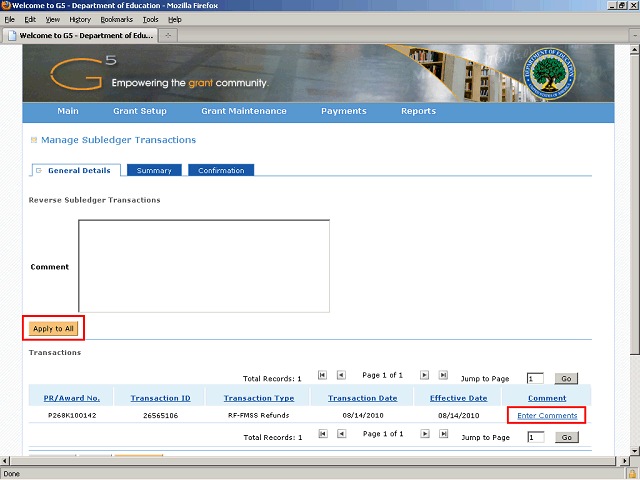This screenshot has height=480, width=640.
Task: Click icon beside Manage Subledger Transactions heading
Action: tap(34, 140)
